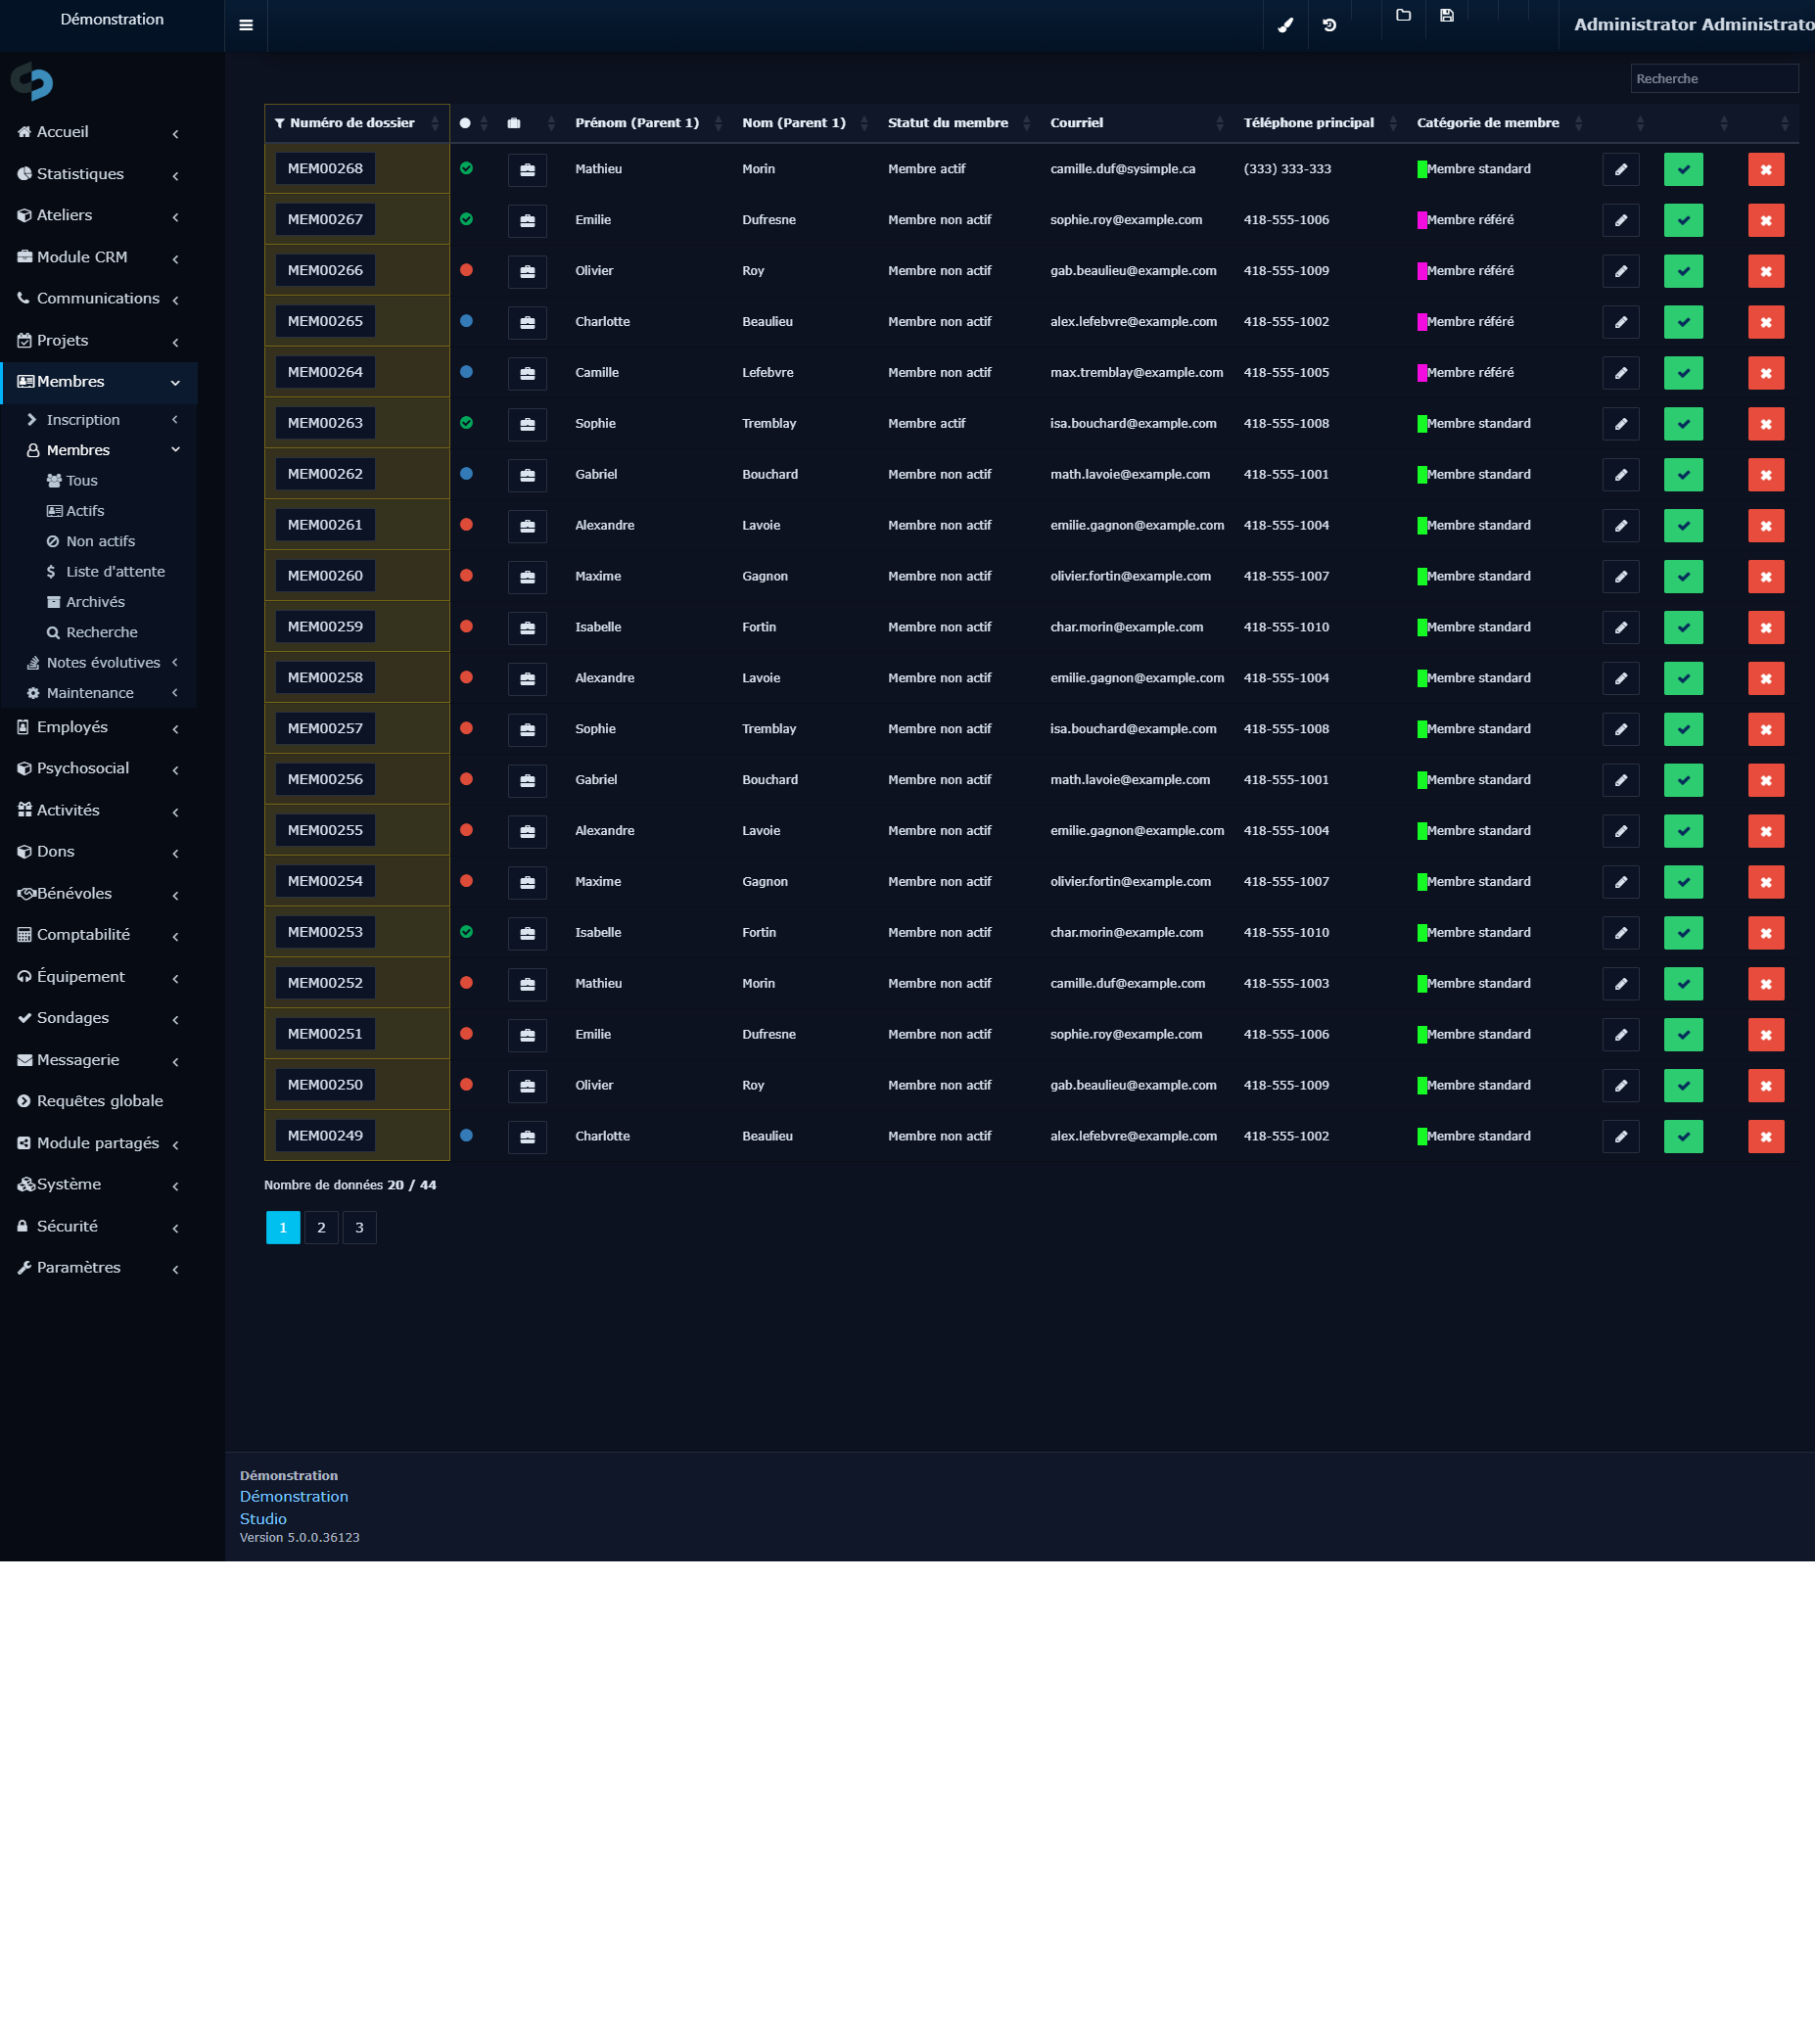Go to page 2 of results
The image size is (1815, 2044).
tap(321, 1227)
